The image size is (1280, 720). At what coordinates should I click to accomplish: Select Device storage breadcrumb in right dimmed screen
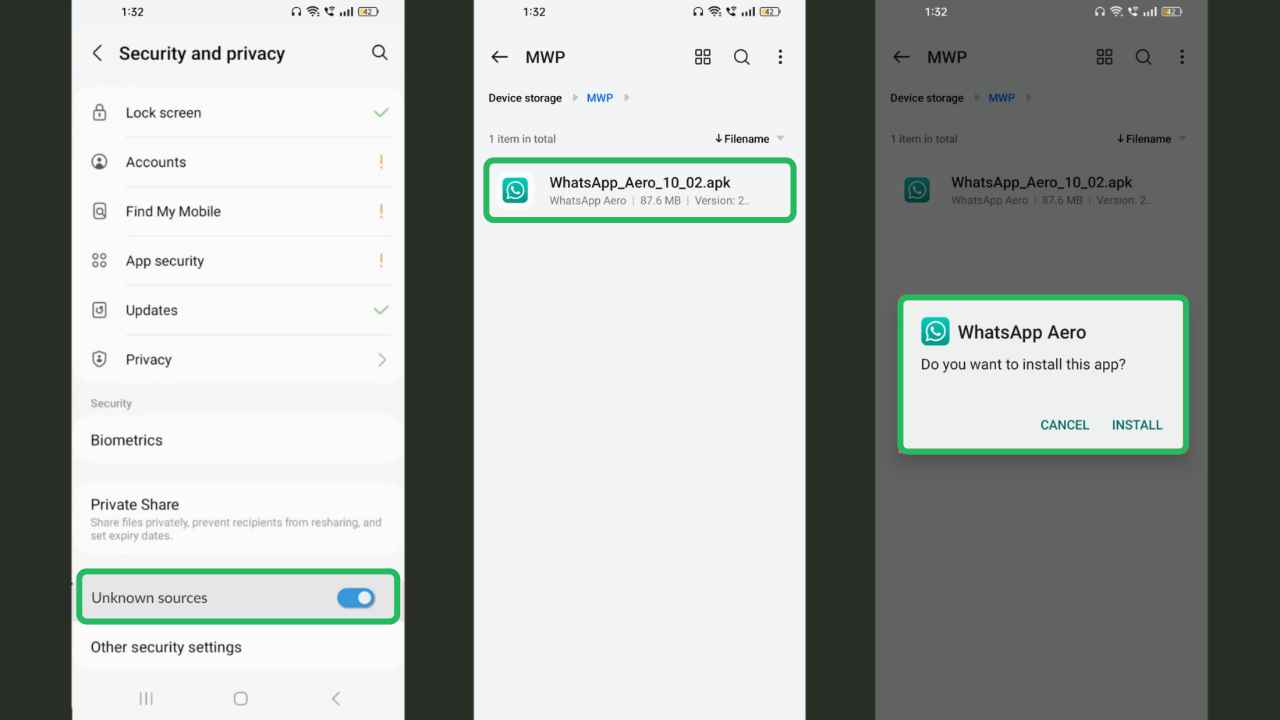click(x=927, y=98)
